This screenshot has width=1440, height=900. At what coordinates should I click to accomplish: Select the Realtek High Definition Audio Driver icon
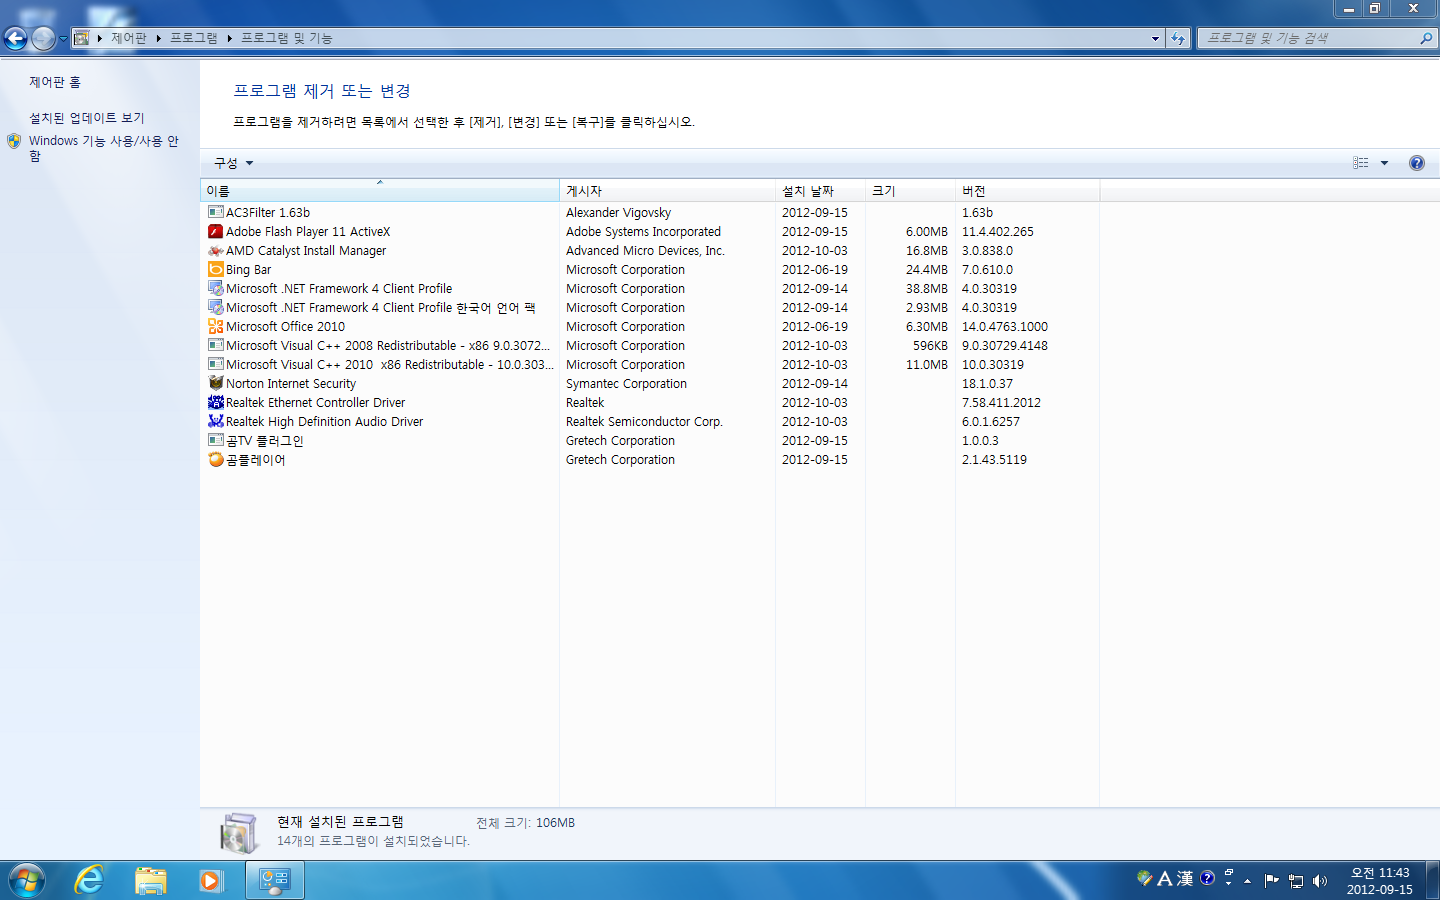(215, 421)
